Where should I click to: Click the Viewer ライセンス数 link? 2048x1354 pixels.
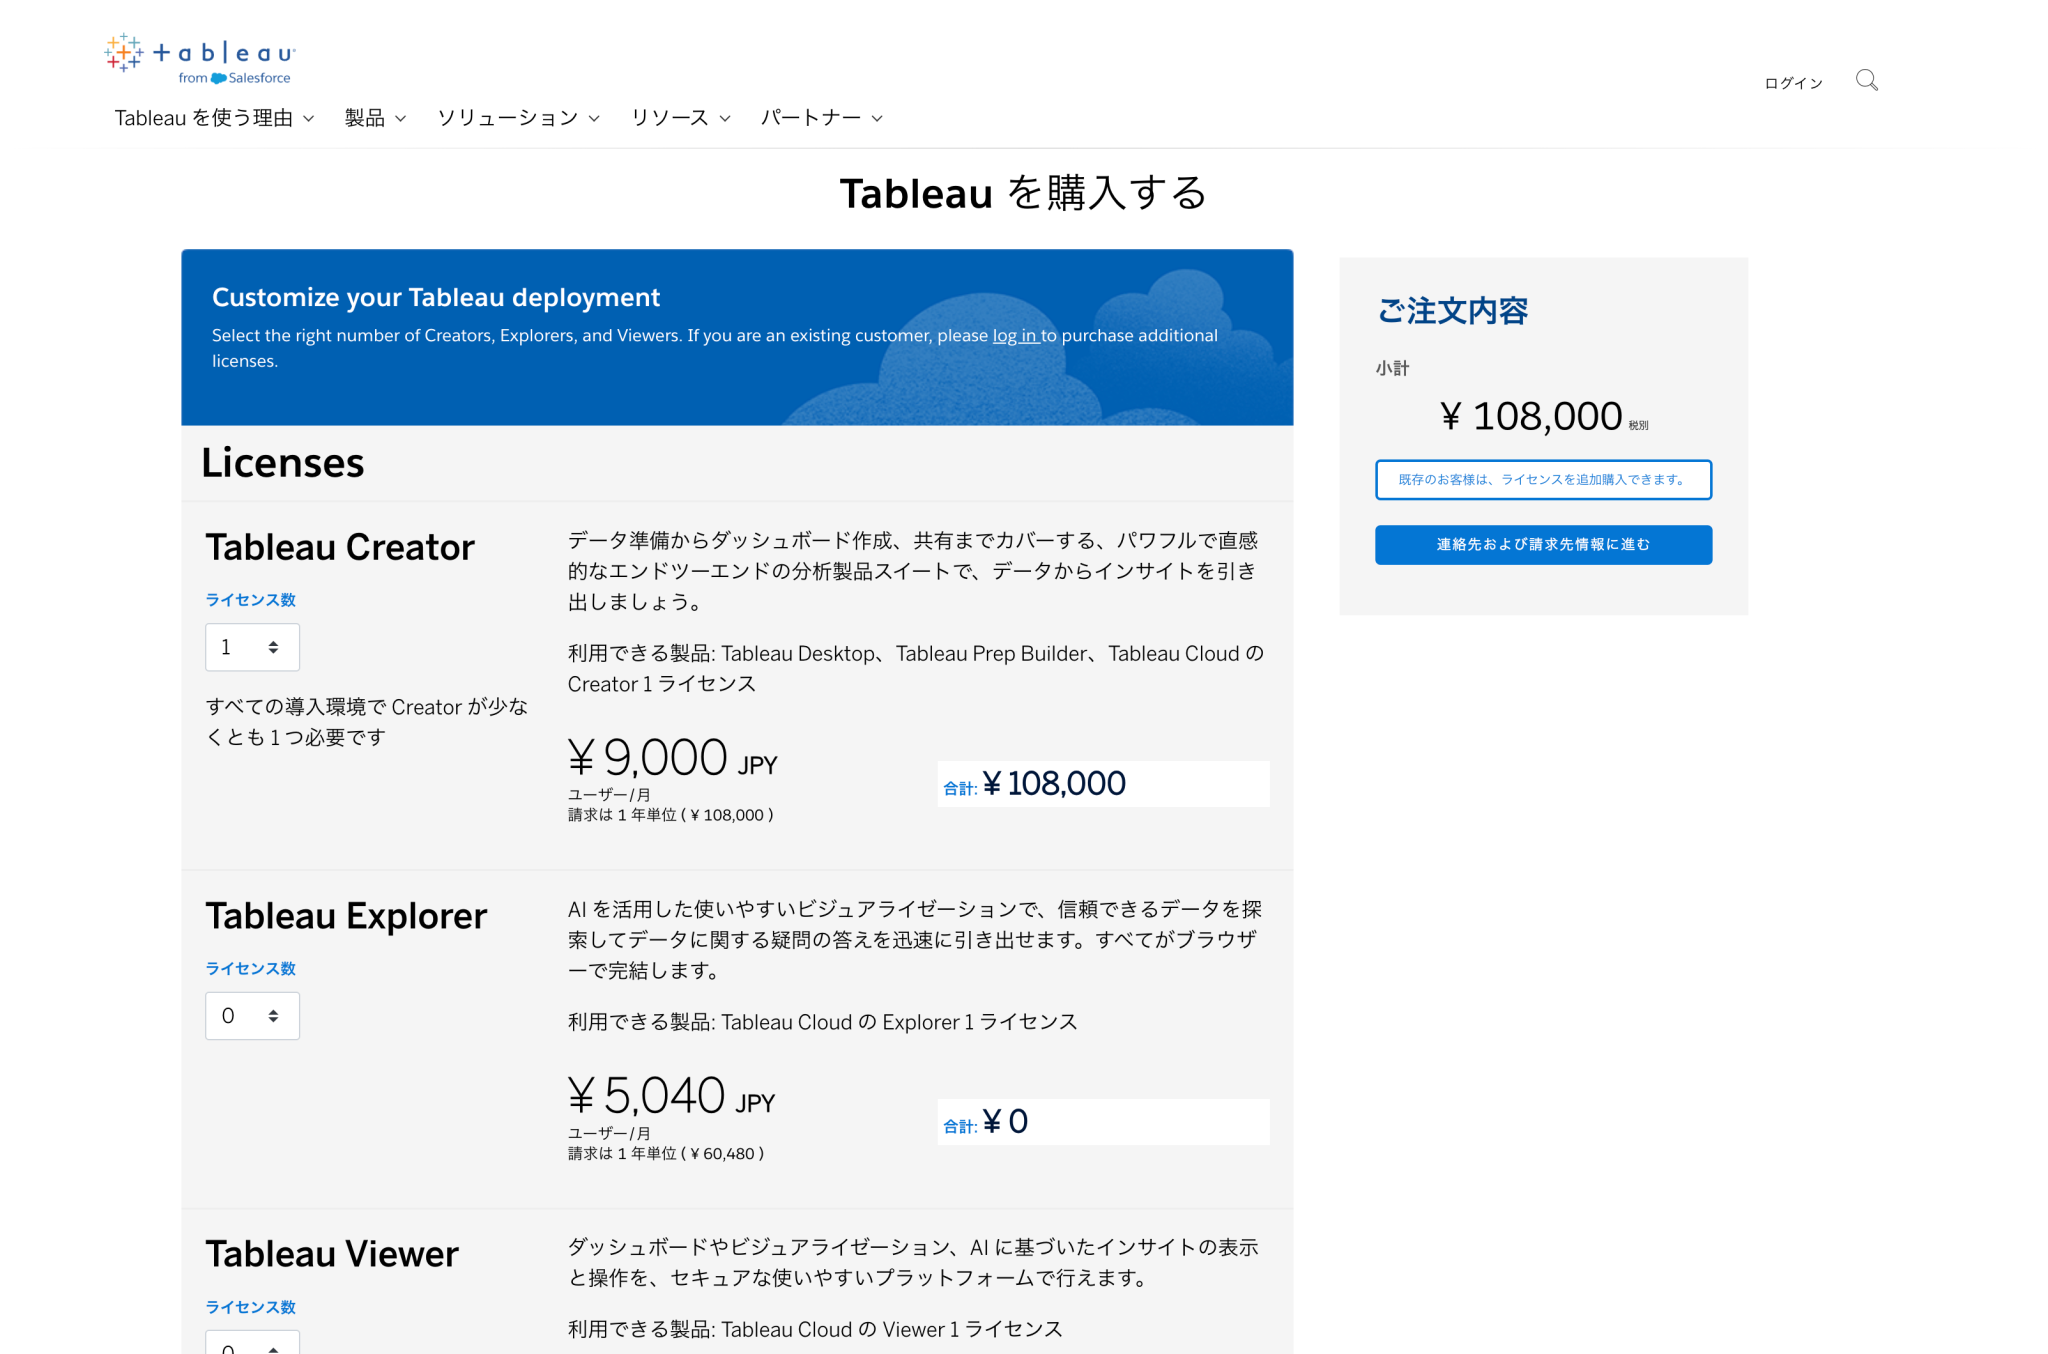tap(250, 1306)
